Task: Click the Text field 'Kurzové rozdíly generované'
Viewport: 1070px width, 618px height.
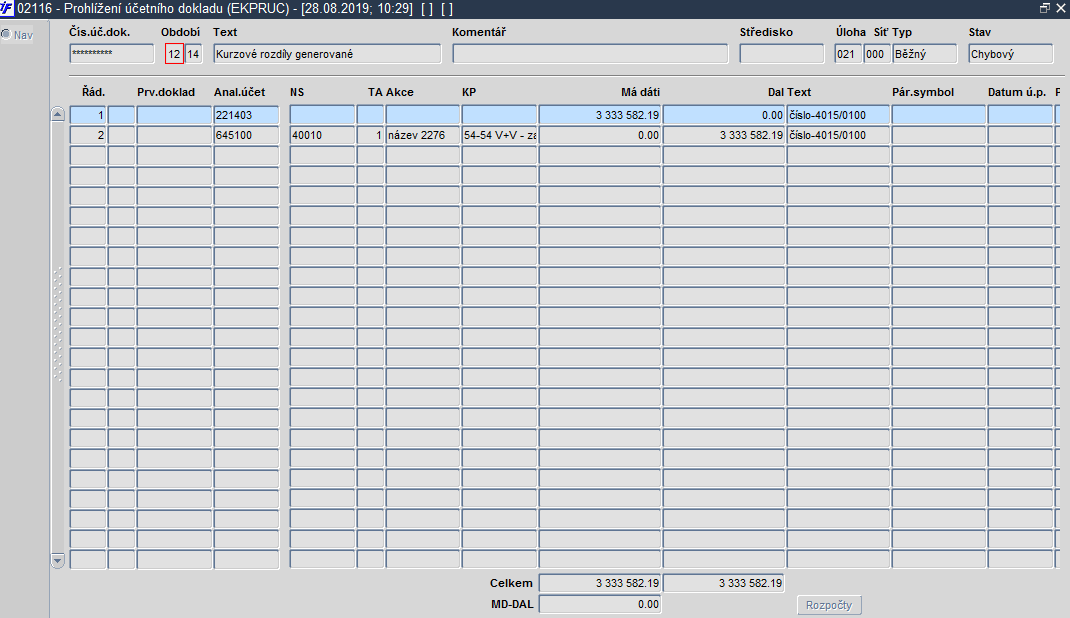Action: click(327, 54)
